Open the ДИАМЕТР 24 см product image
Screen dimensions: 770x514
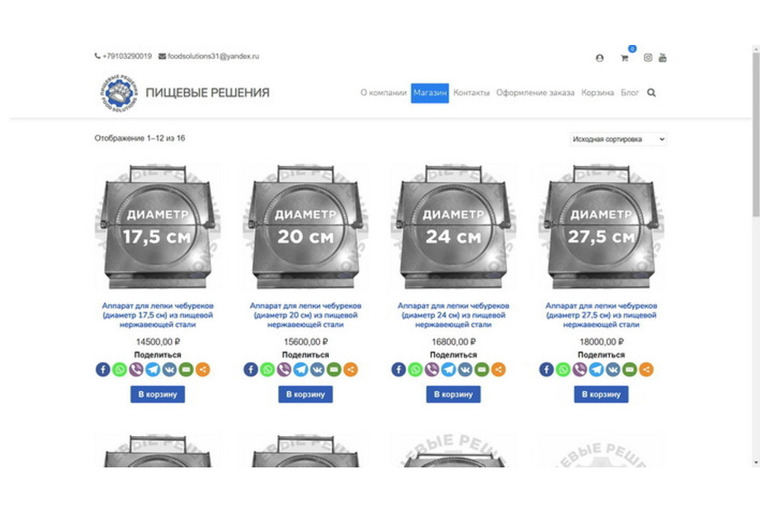(x=453, y=227)
